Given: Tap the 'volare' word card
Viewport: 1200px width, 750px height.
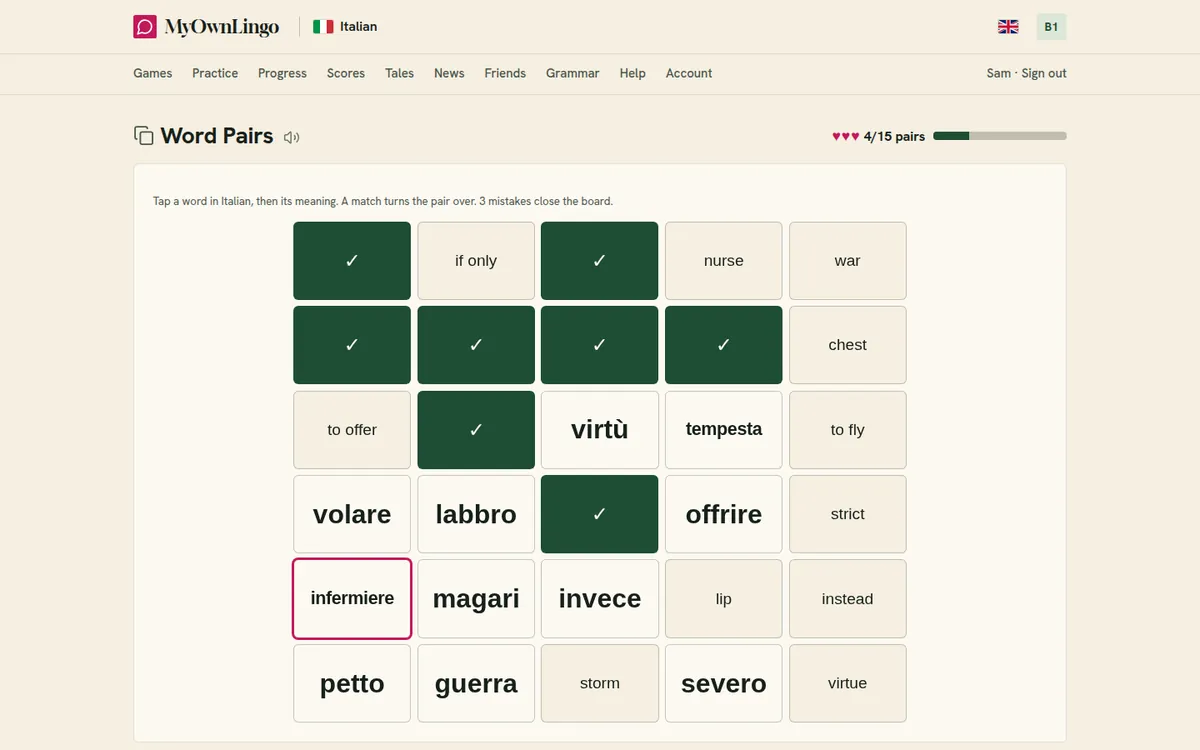Looking at the screenshot, I should 352,514.
